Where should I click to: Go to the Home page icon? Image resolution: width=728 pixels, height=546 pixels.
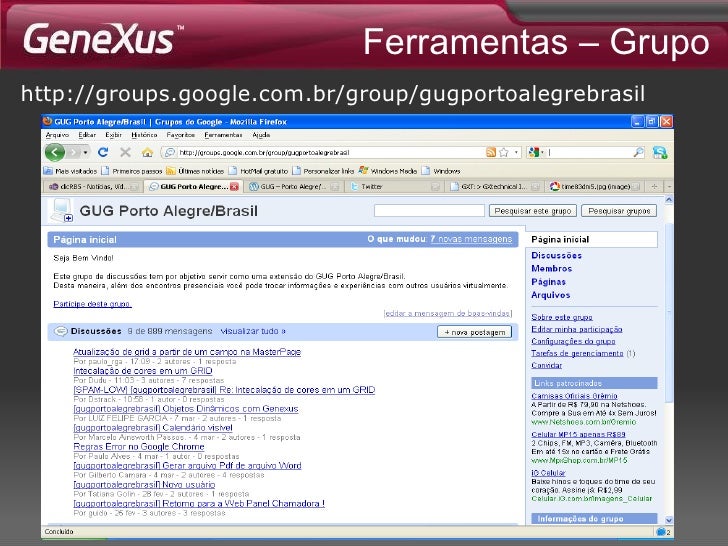147,152
